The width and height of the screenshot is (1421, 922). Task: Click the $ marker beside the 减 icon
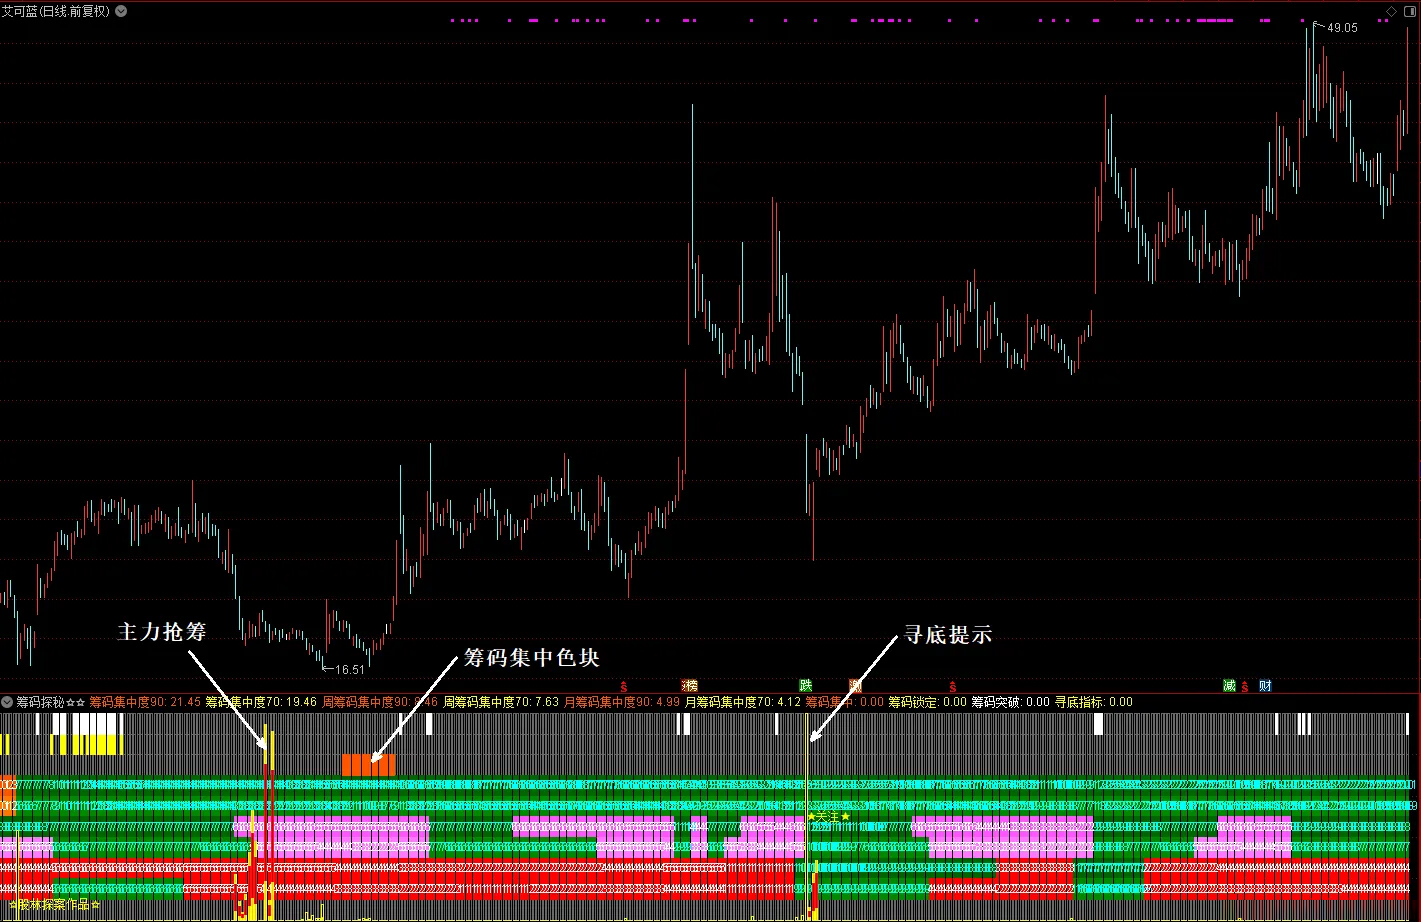(x=1245, y=687)
